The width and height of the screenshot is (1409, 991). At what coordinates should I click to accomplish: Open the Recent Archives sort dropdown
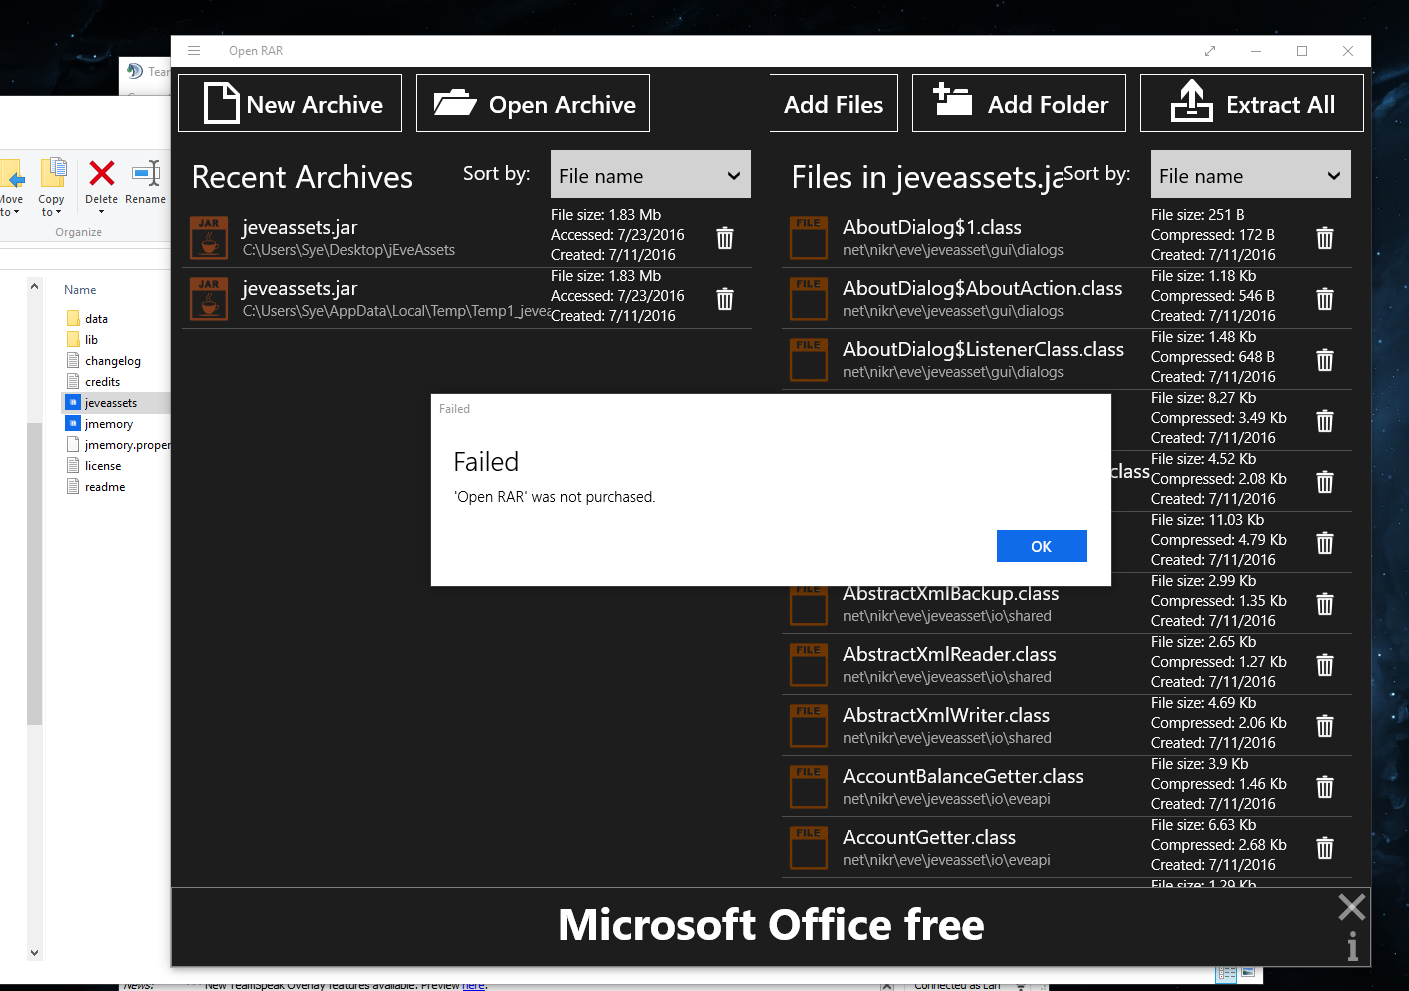[x=651, y=175]
